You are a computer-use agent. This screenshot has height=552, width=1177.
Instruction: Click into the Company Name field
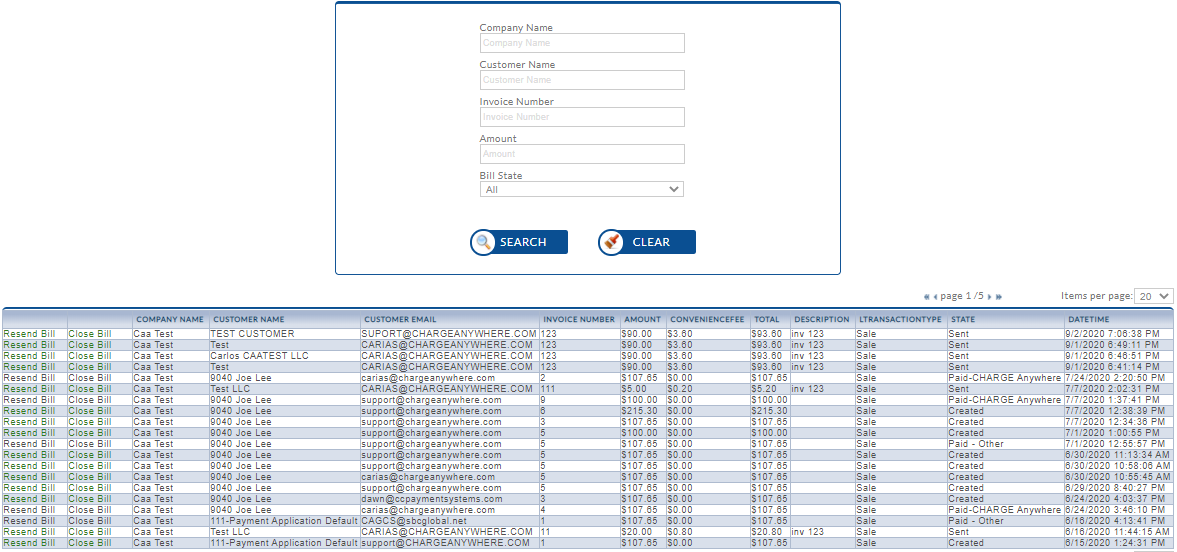pyautogui.click(x=581, y=43)
